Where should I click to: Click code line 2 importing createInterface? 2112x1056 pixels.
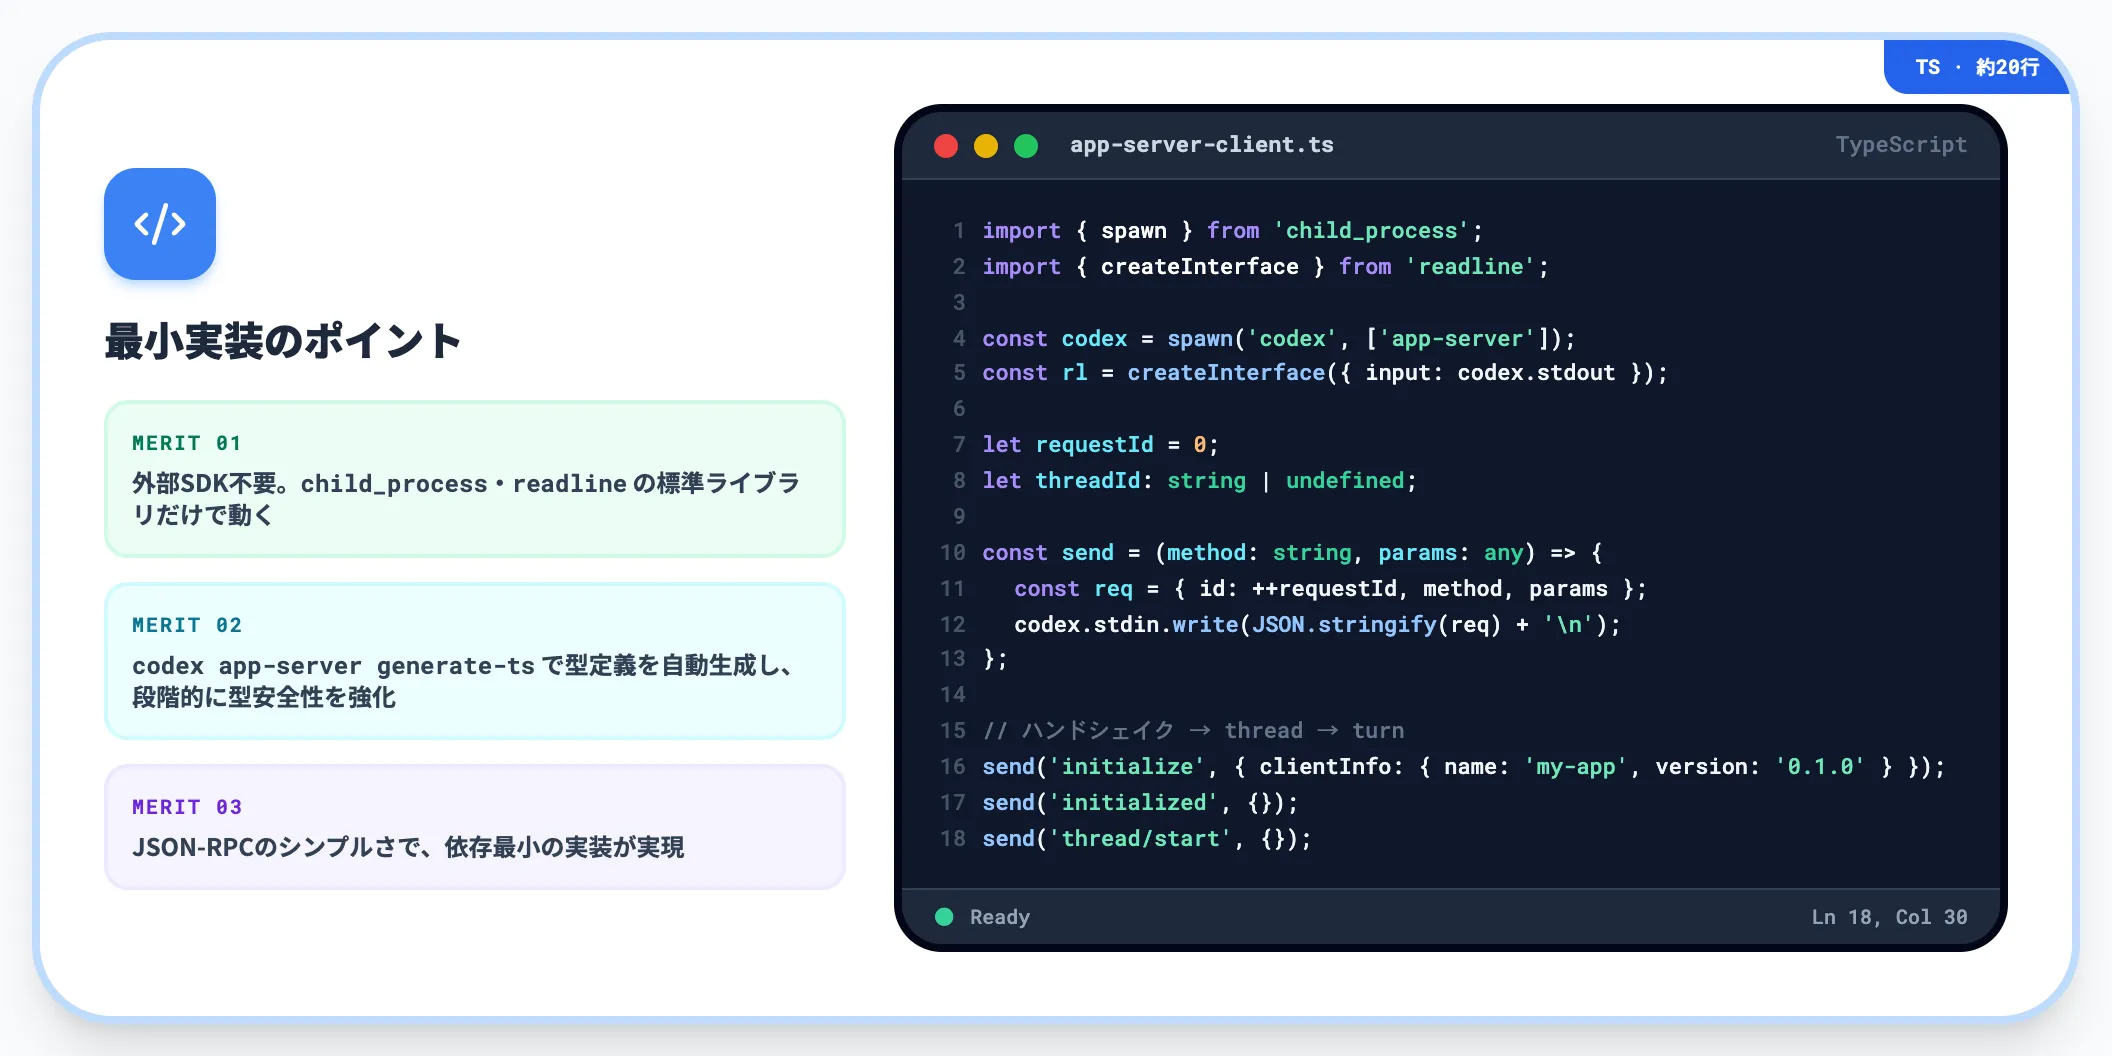(x=1265, y=267)
